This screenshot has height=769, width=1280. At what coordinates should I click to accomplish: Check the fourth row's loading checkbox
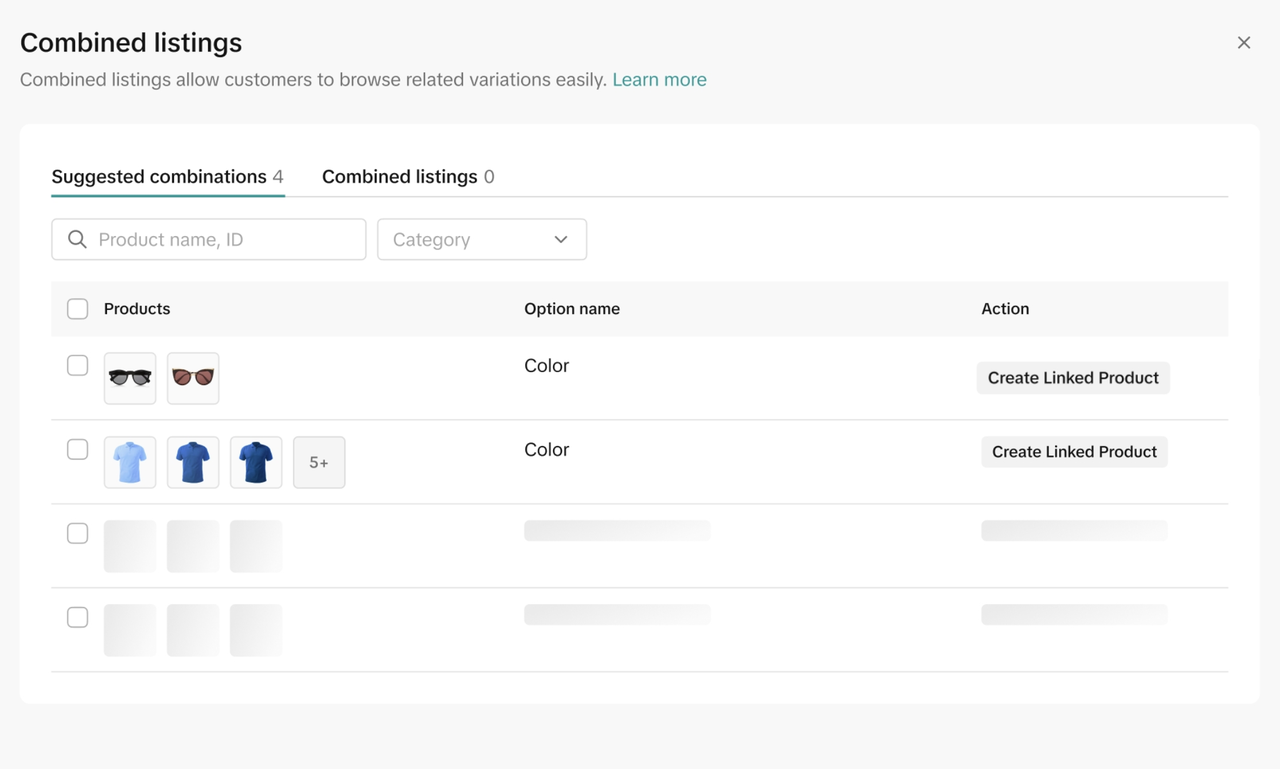pyautogui.click(x=78, y=618)
